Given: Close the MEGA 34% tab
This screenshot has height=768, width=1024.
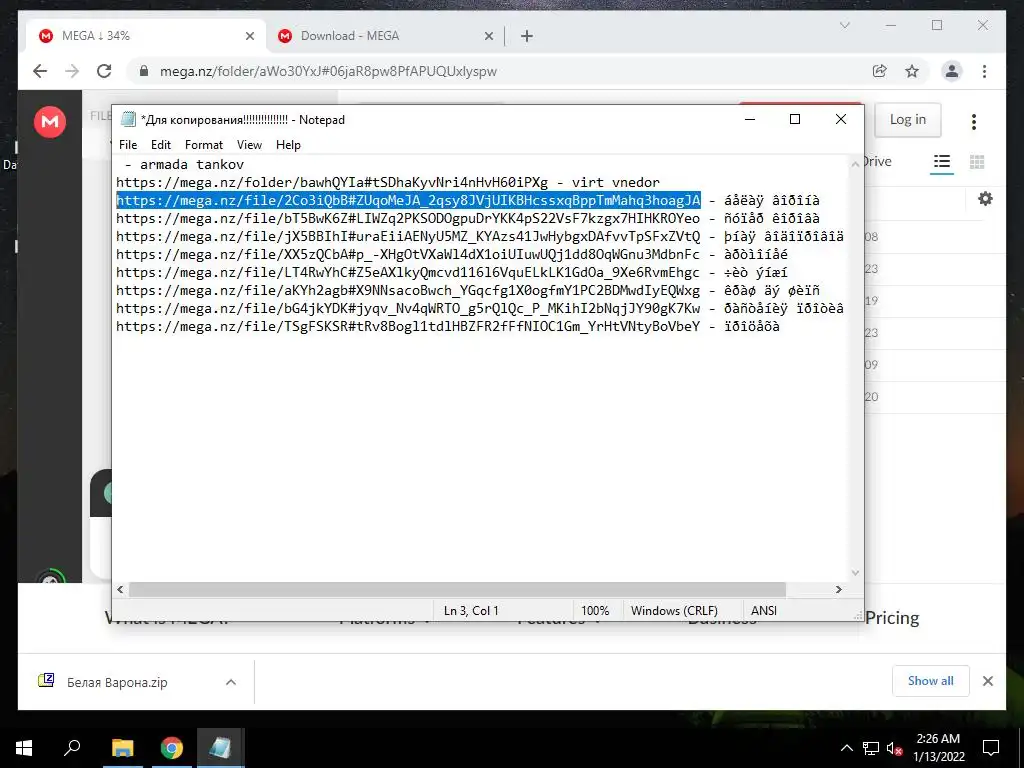Looking at the screenshot, I should 249,36.
